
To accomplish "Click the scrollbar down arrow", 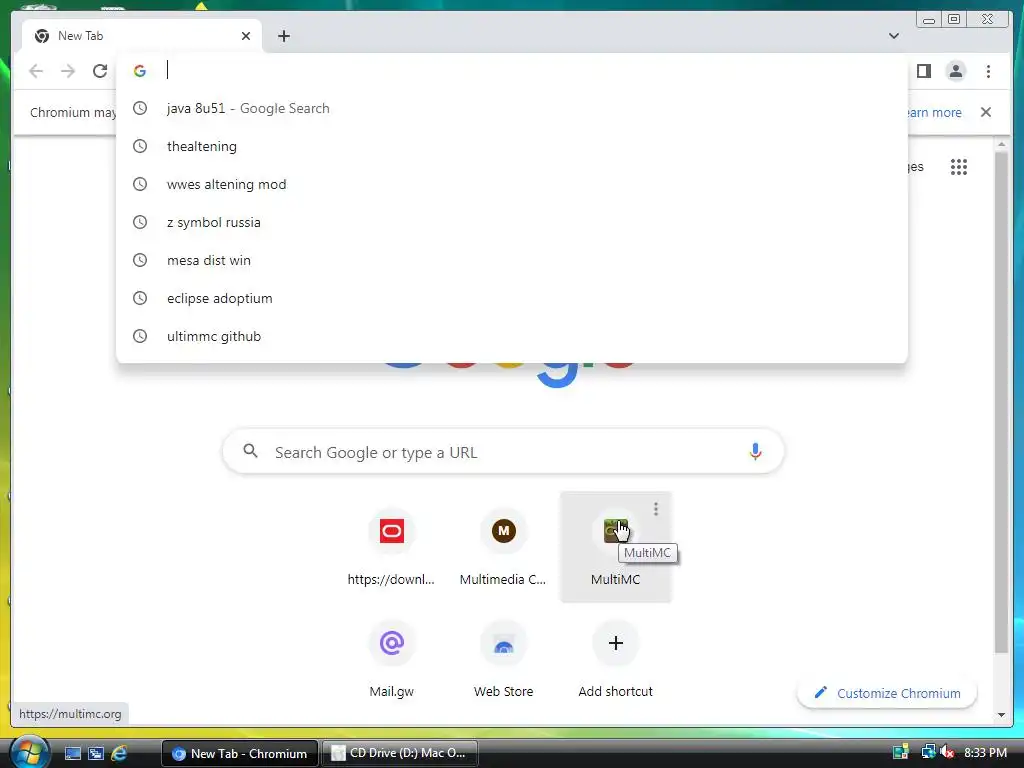I will (x=1001, y=715).
